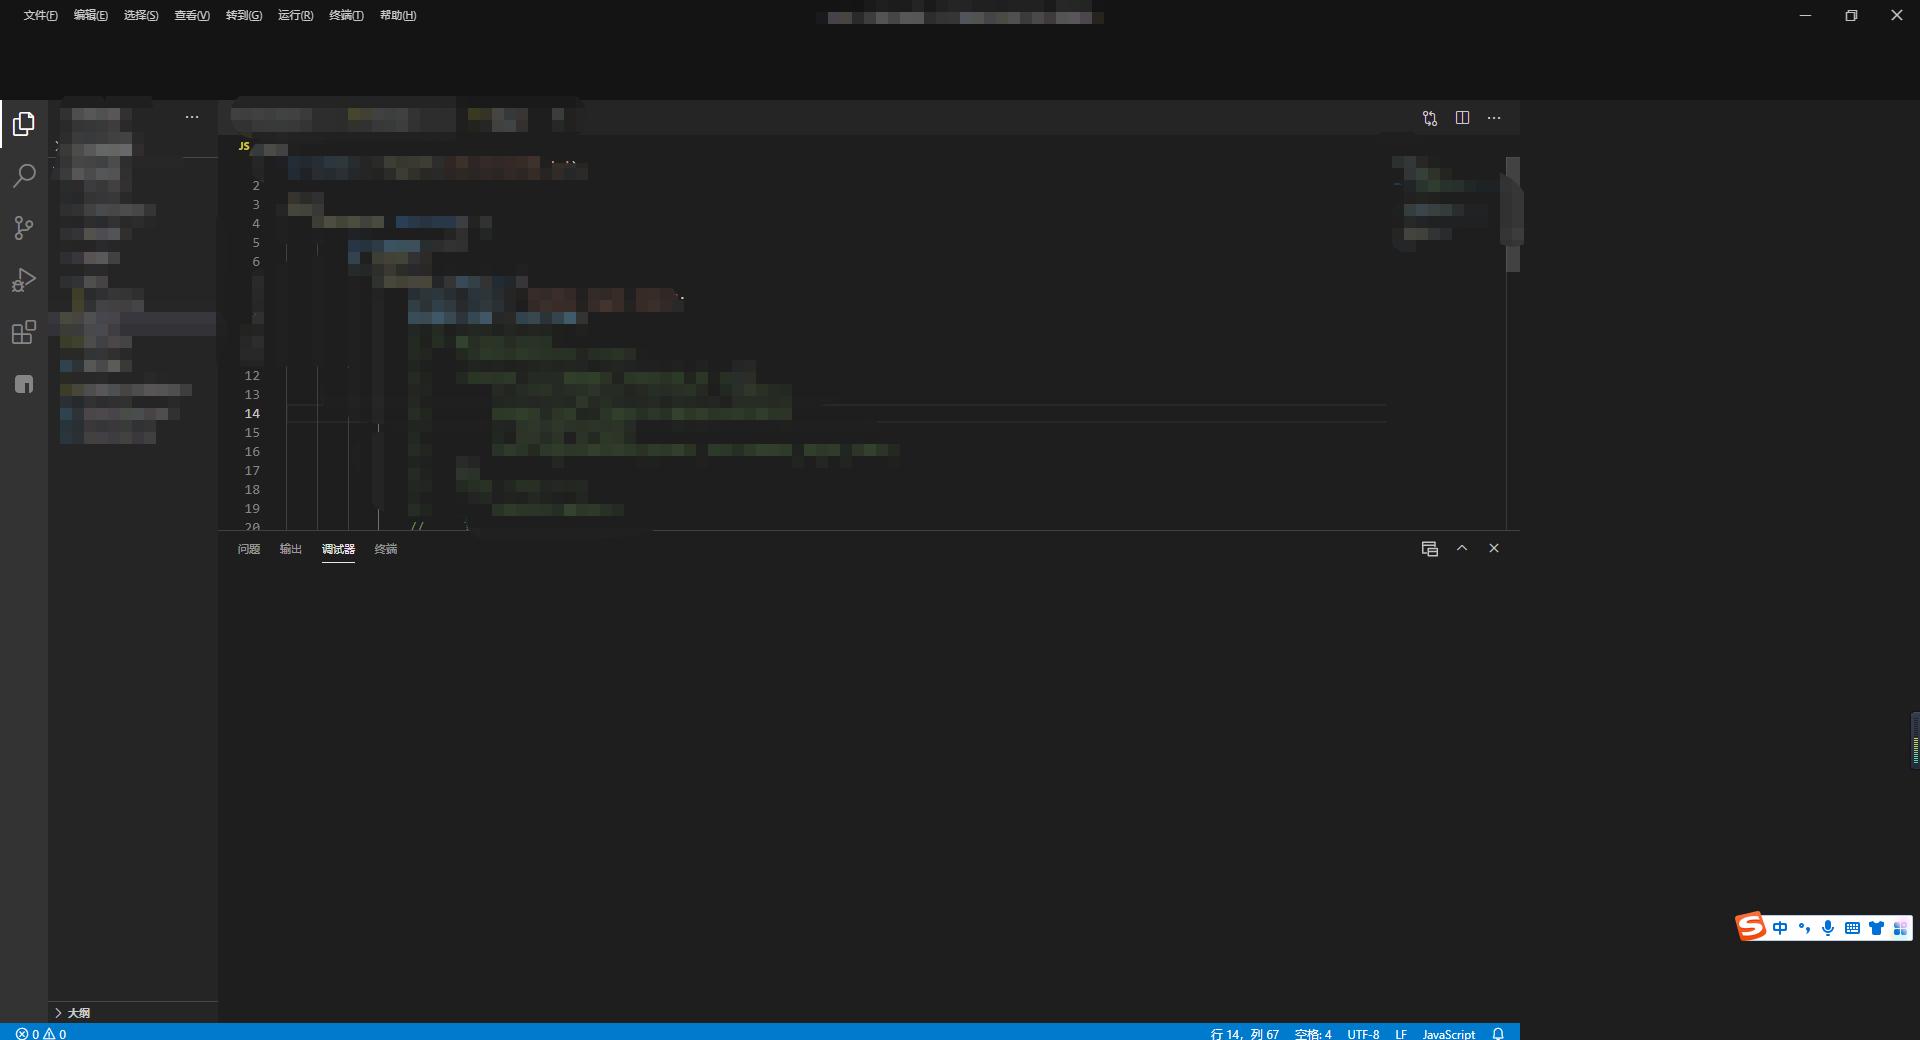Click the notification bell in status bar

[x=1498, y=1033]
